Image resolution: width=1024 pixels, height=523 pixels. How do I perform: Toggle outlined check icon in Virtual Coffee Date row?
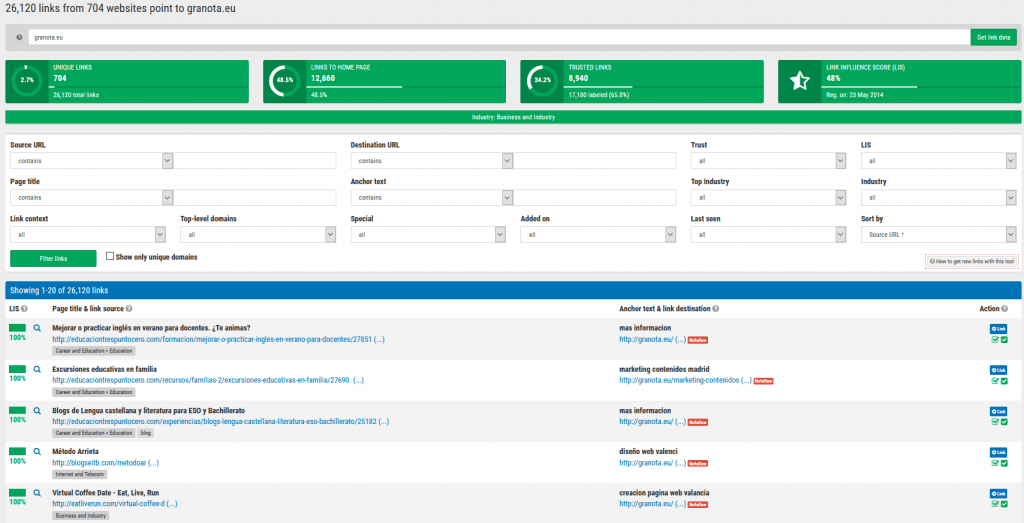[x=995, y=504]
